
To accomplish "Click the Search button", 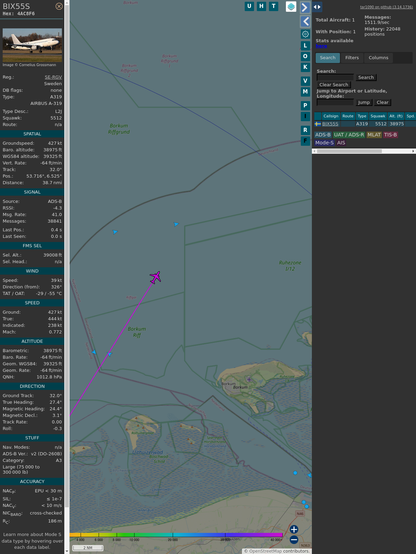I will [366, 77].
